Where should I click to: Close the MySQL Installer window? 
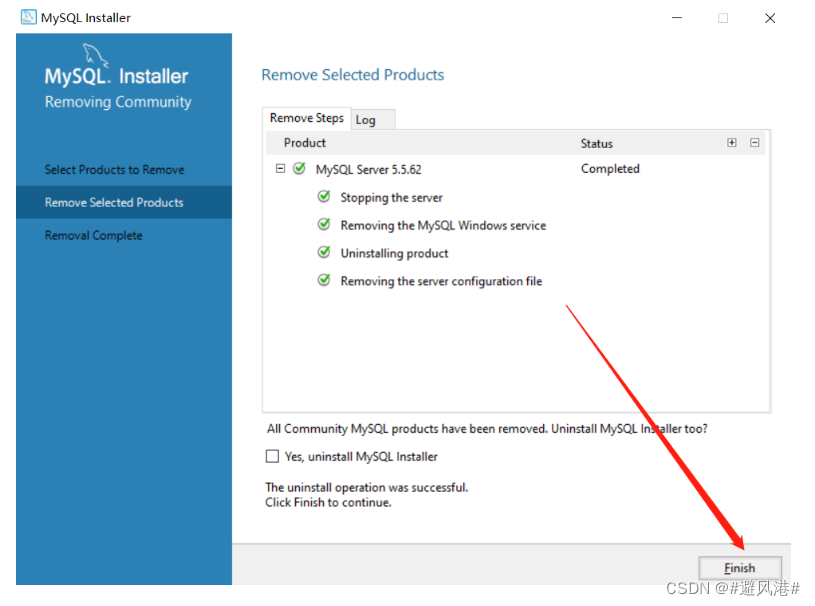pos(770,18)
